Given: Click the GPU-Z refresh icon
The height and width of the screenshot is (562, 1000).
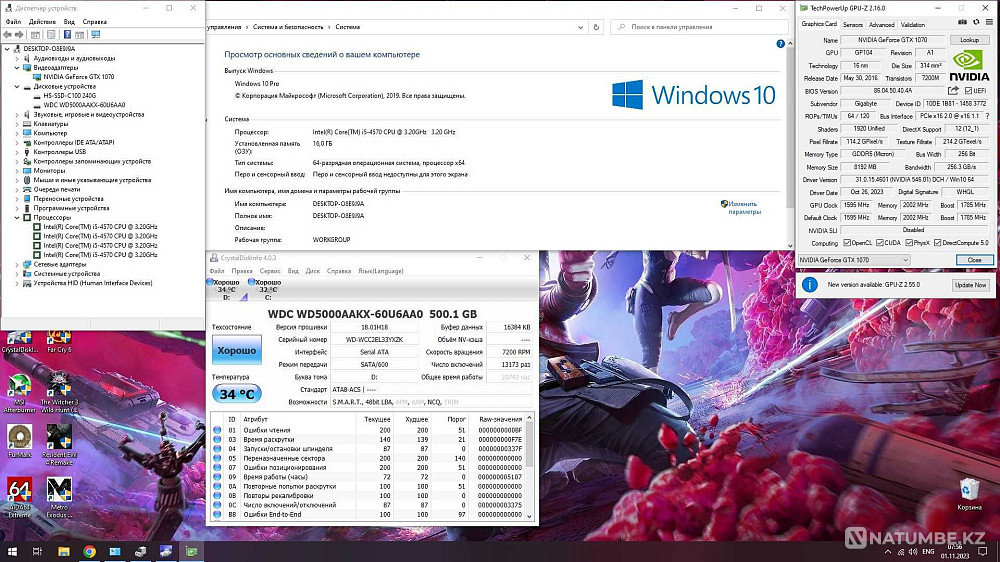Looking at the screenshot, I should pyautogui.click(x=976, y=23).
